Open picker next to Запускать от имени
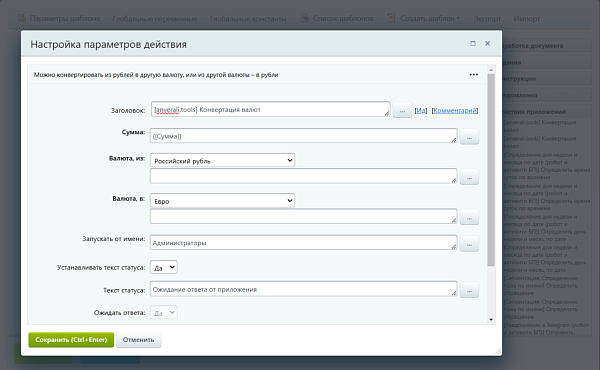The width and height of the screenshot is (600, 370). point(469,244)
